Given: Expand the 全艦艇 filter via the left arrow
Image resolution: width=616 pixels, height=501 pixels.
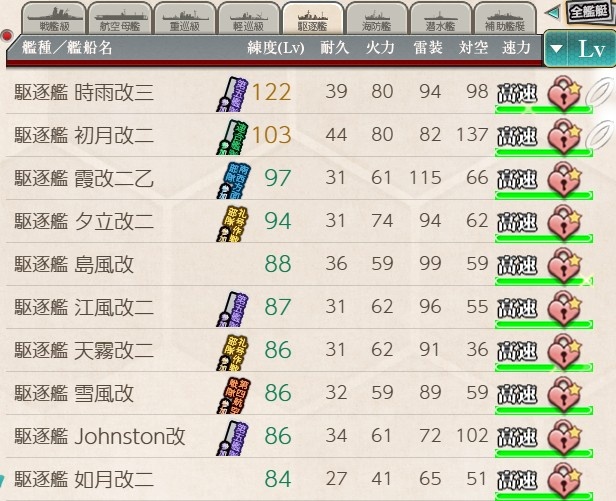Looking at the screenshot, I should (552, 13).
